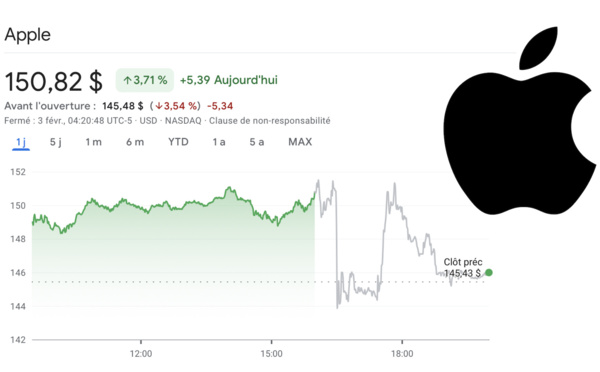This screenshot has width=600, height=372.
Task: Click the Apple stock title
Action: click(28, 35)
